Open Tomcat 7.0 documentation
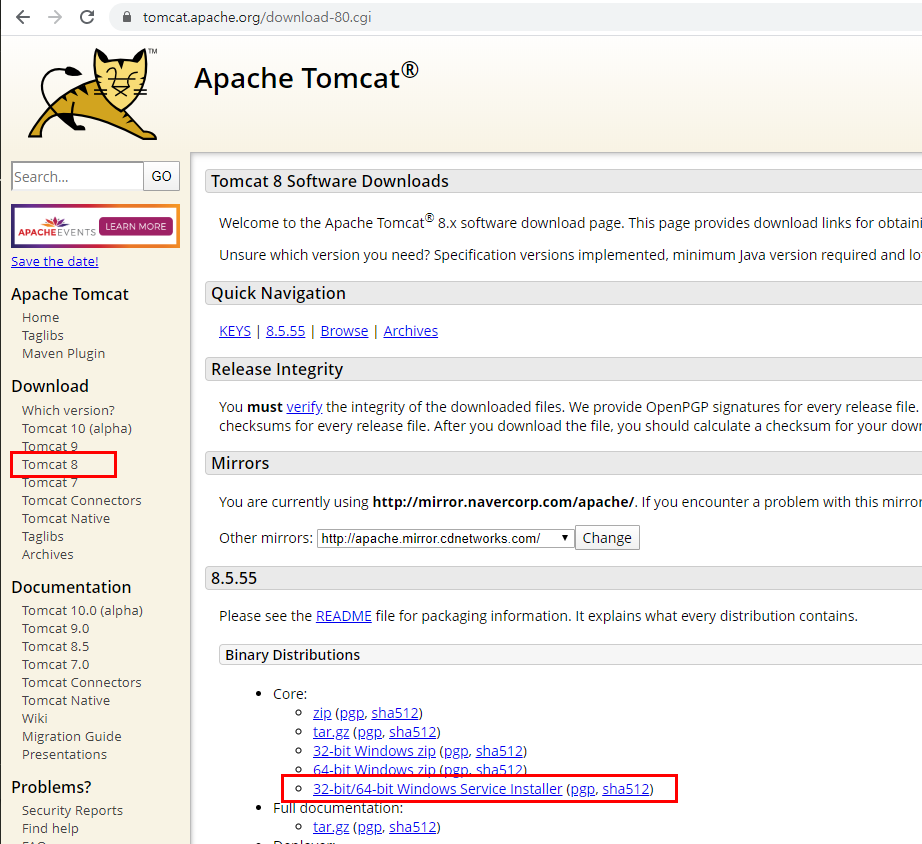This screenshot has width=922, height=844. coord(56,665)
